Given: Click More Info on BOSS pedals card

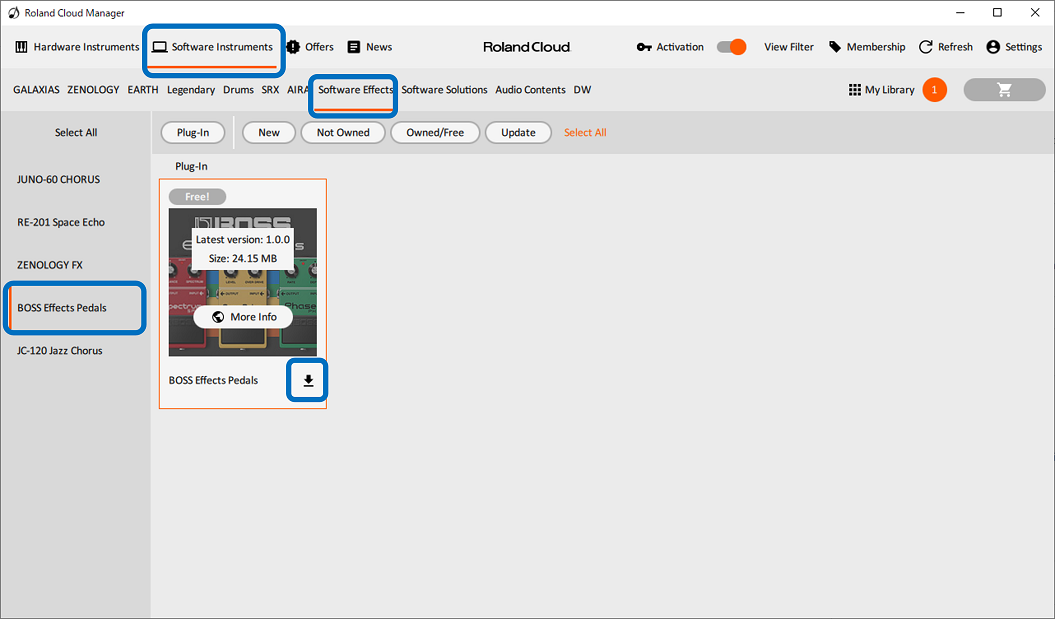Looking at the screenshot, I should [244, 317].
